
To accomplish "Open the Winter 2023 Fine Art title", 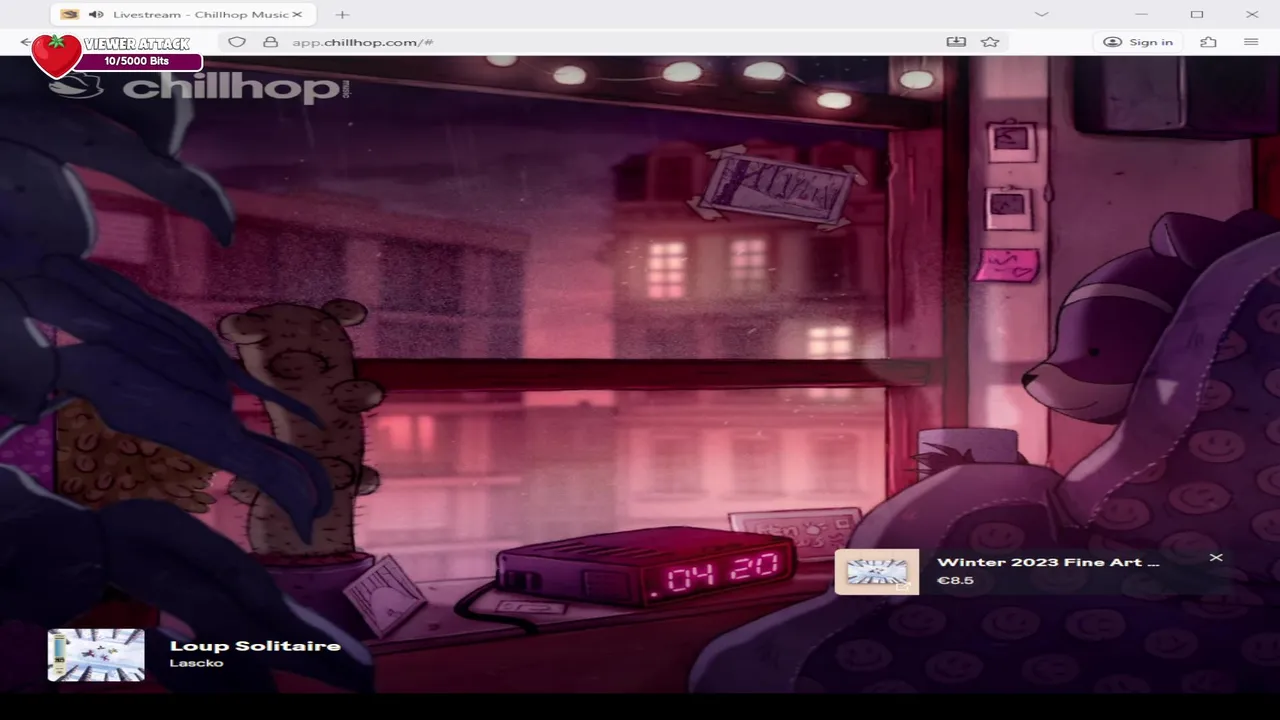I will [x=1048, y=562].
